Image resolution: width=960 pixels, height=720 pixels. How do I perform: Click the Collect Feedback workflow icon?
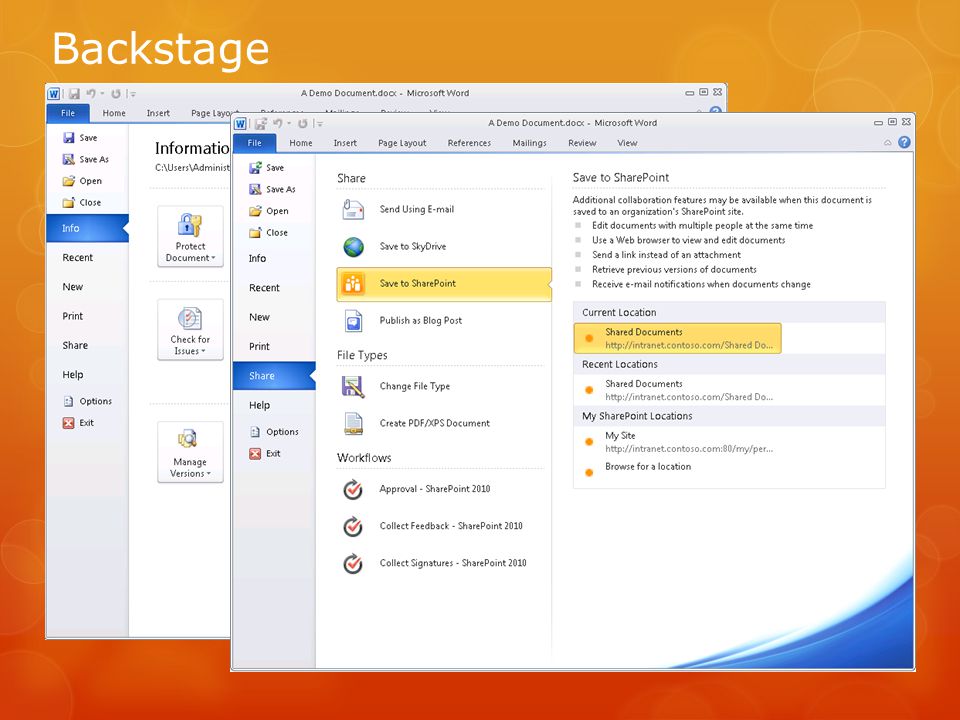[x=353, y=526]
